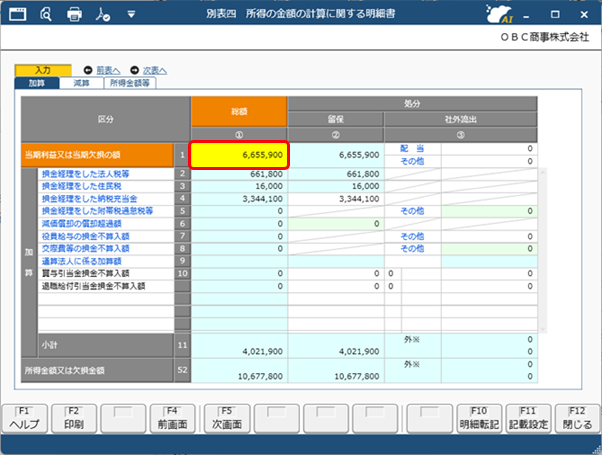
Task: Open 損金経理をした附帯税過怠税等 link
Action: (97, 211)
